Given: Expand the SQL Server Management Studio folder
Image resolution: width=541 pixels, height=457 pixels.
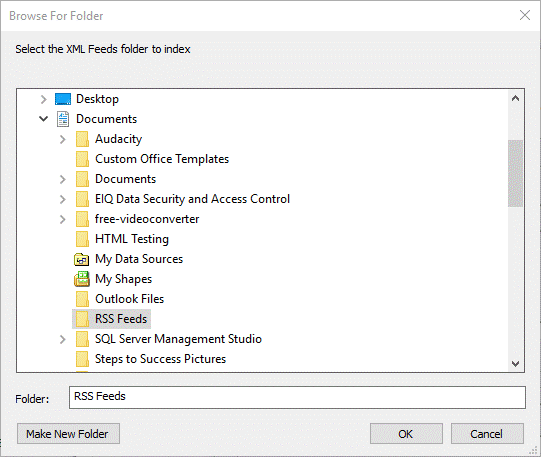Looking at the screenshot, I should pos(62,339).
